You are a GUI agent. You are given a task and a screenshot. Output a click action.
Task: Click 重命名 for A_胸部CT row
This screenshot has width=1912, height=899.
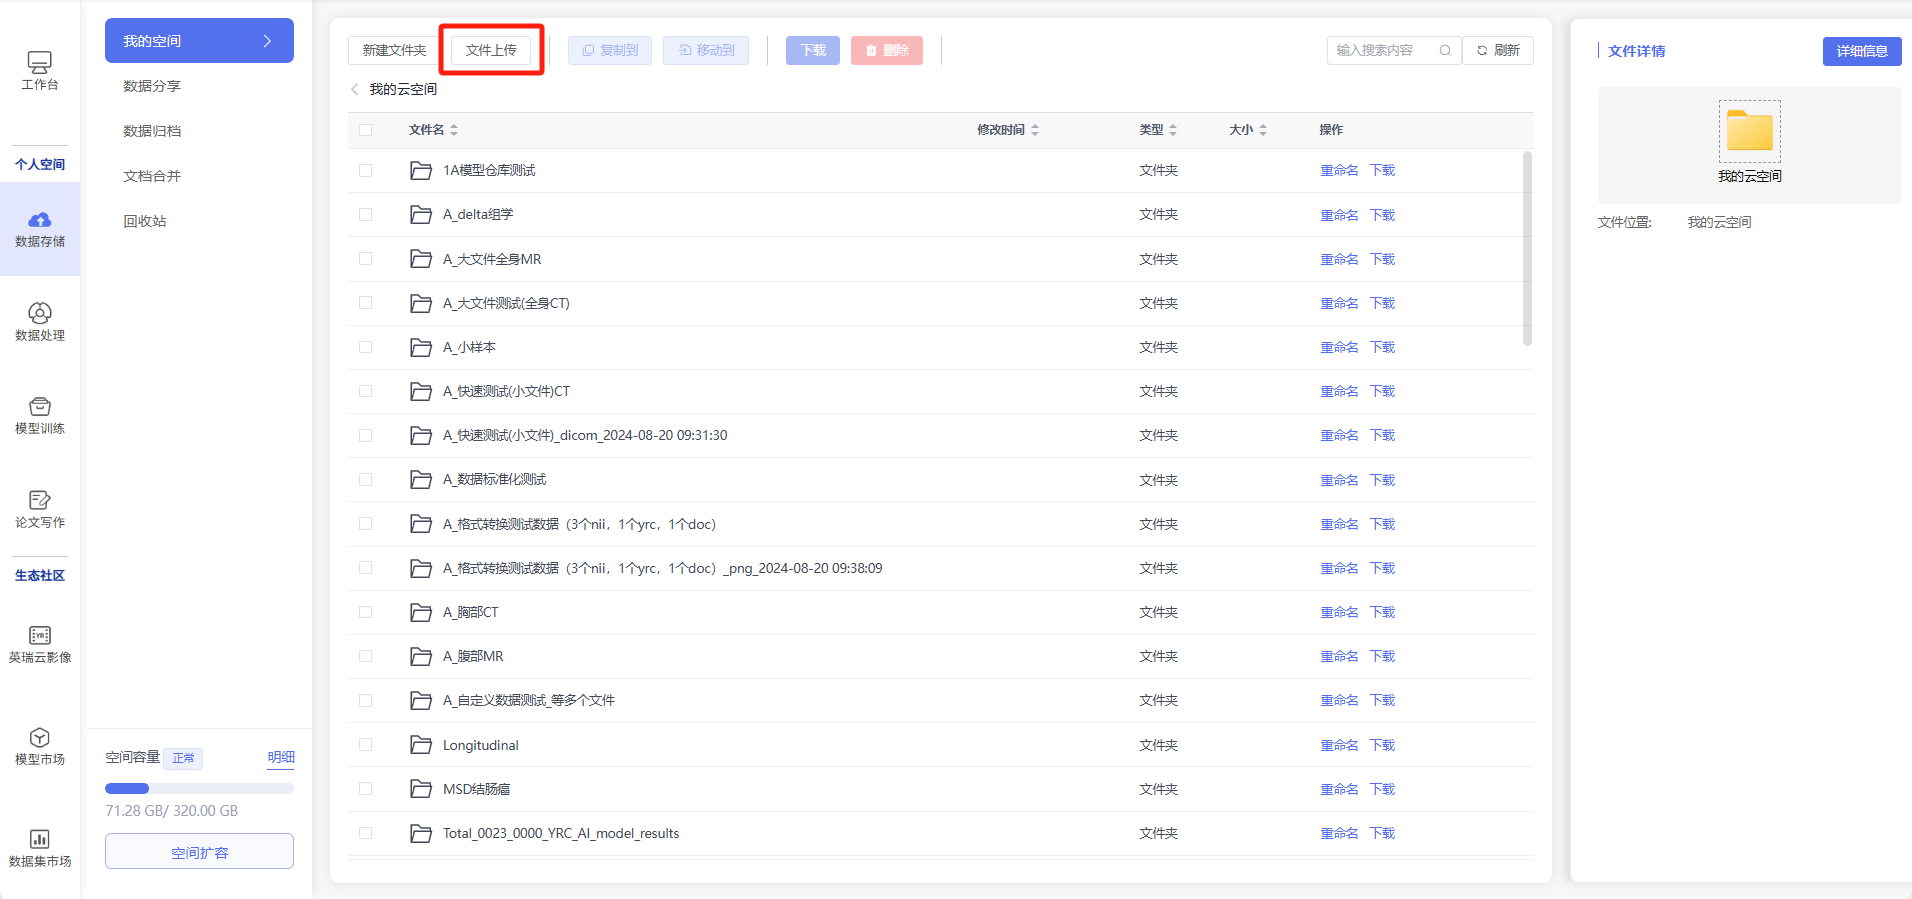pos(1339,612)
